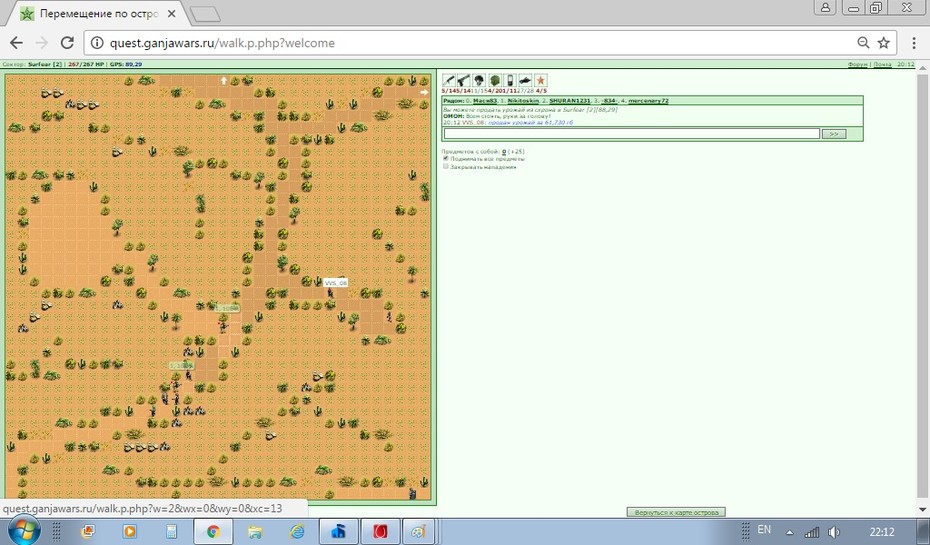Reload the page in Chrome
This screenshot has width=930, height=545.
click(67, 43)
